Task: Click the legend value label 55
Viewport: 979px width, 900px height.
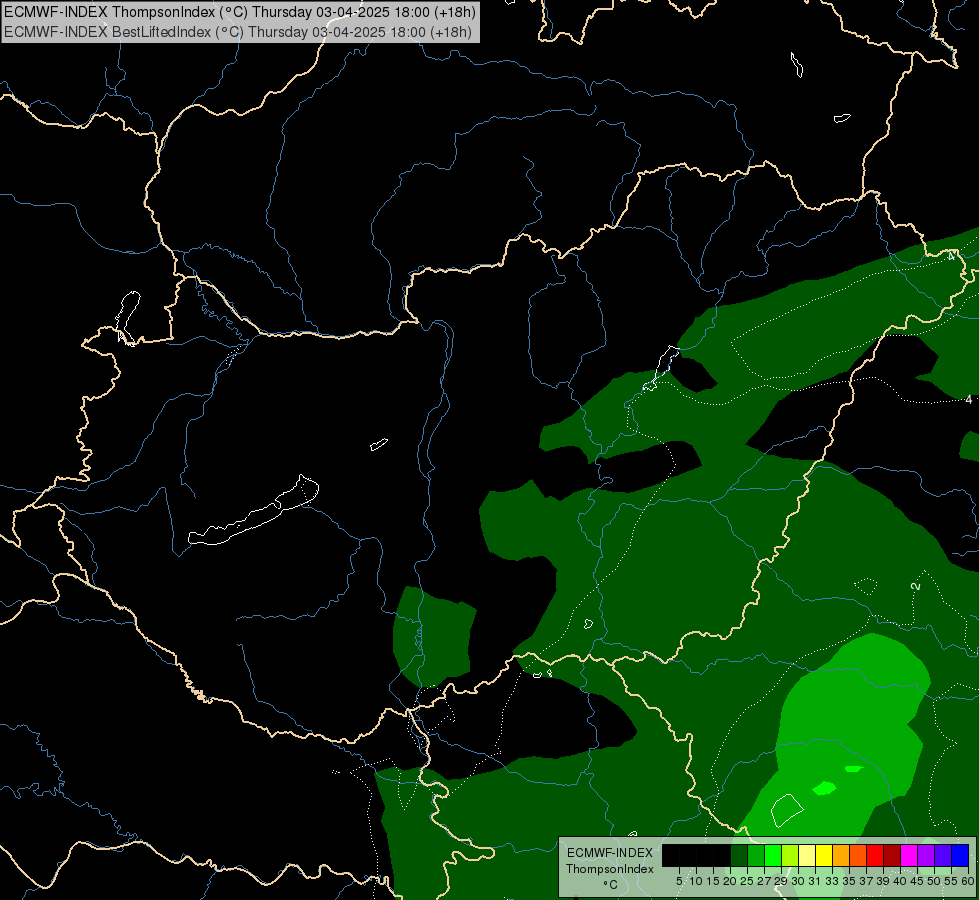Action: [x=951, y=881]
